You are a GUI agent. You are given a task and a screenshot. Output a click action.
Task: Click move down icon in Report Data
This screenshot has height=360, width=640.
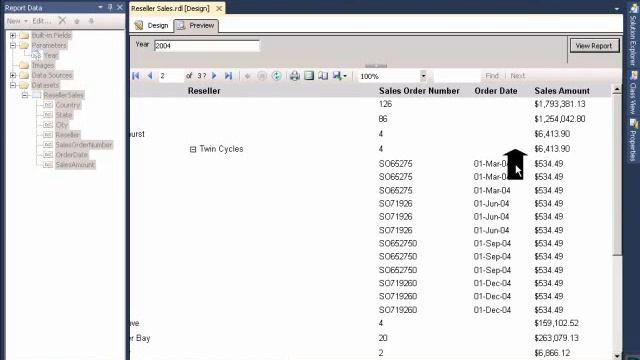point(91,21)
